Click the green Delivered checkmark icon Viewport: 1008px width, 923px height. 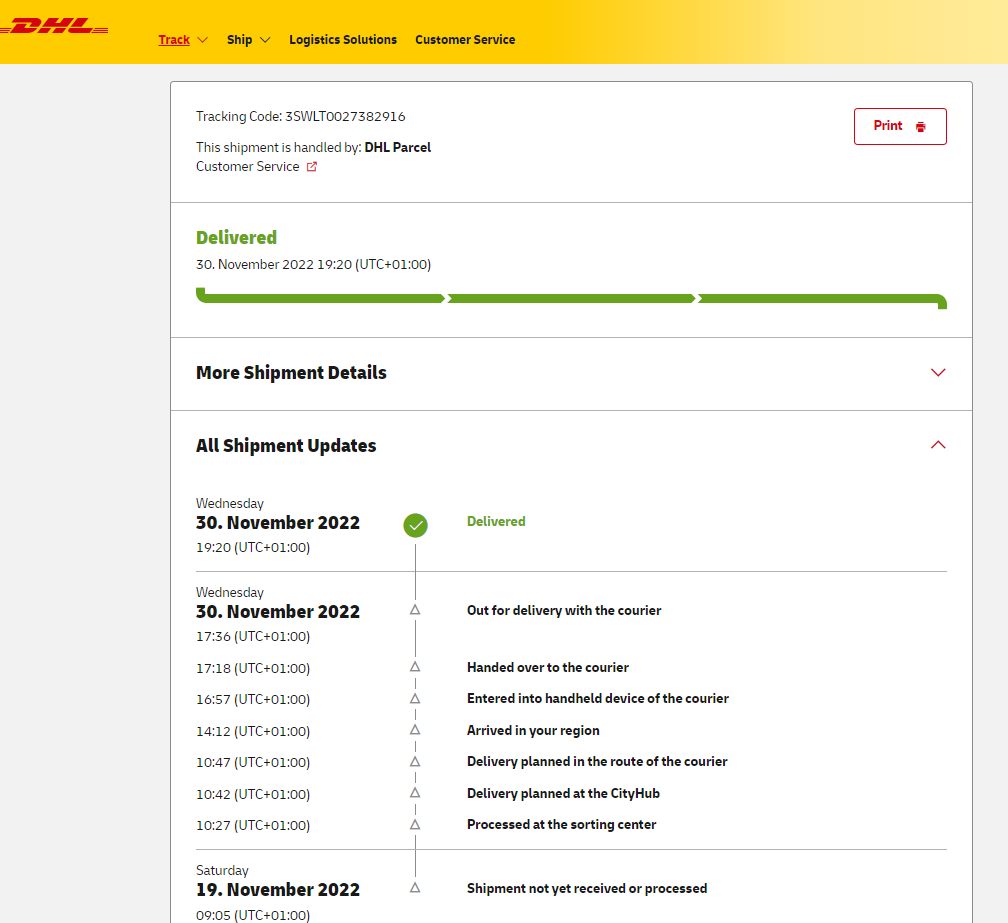pos(415,525)
